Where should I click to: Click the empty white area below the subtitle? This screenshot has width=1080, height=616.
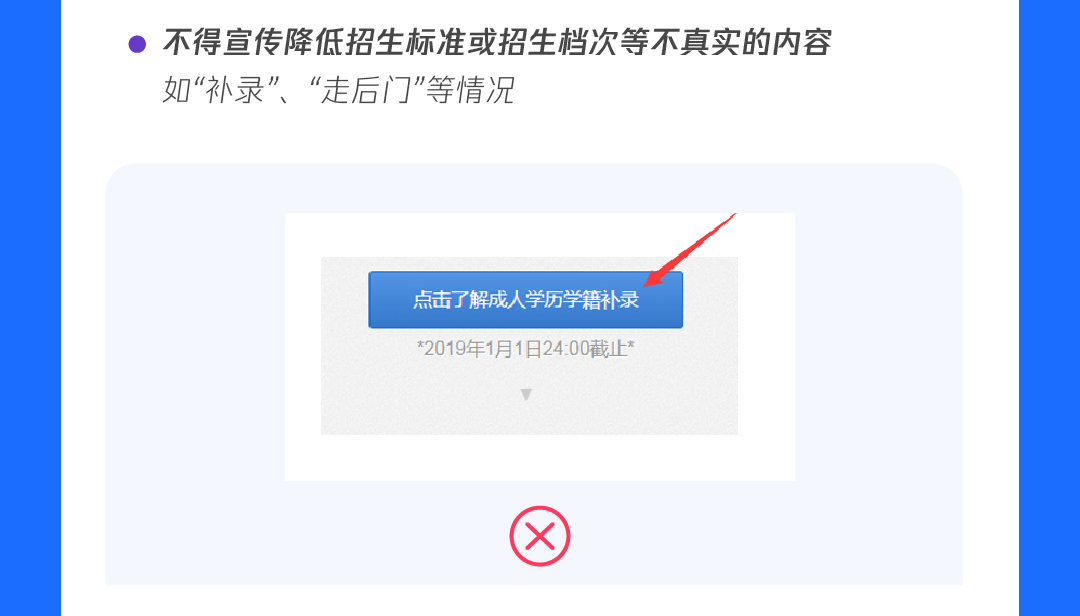pyautogui.click(x=540, y=134)
